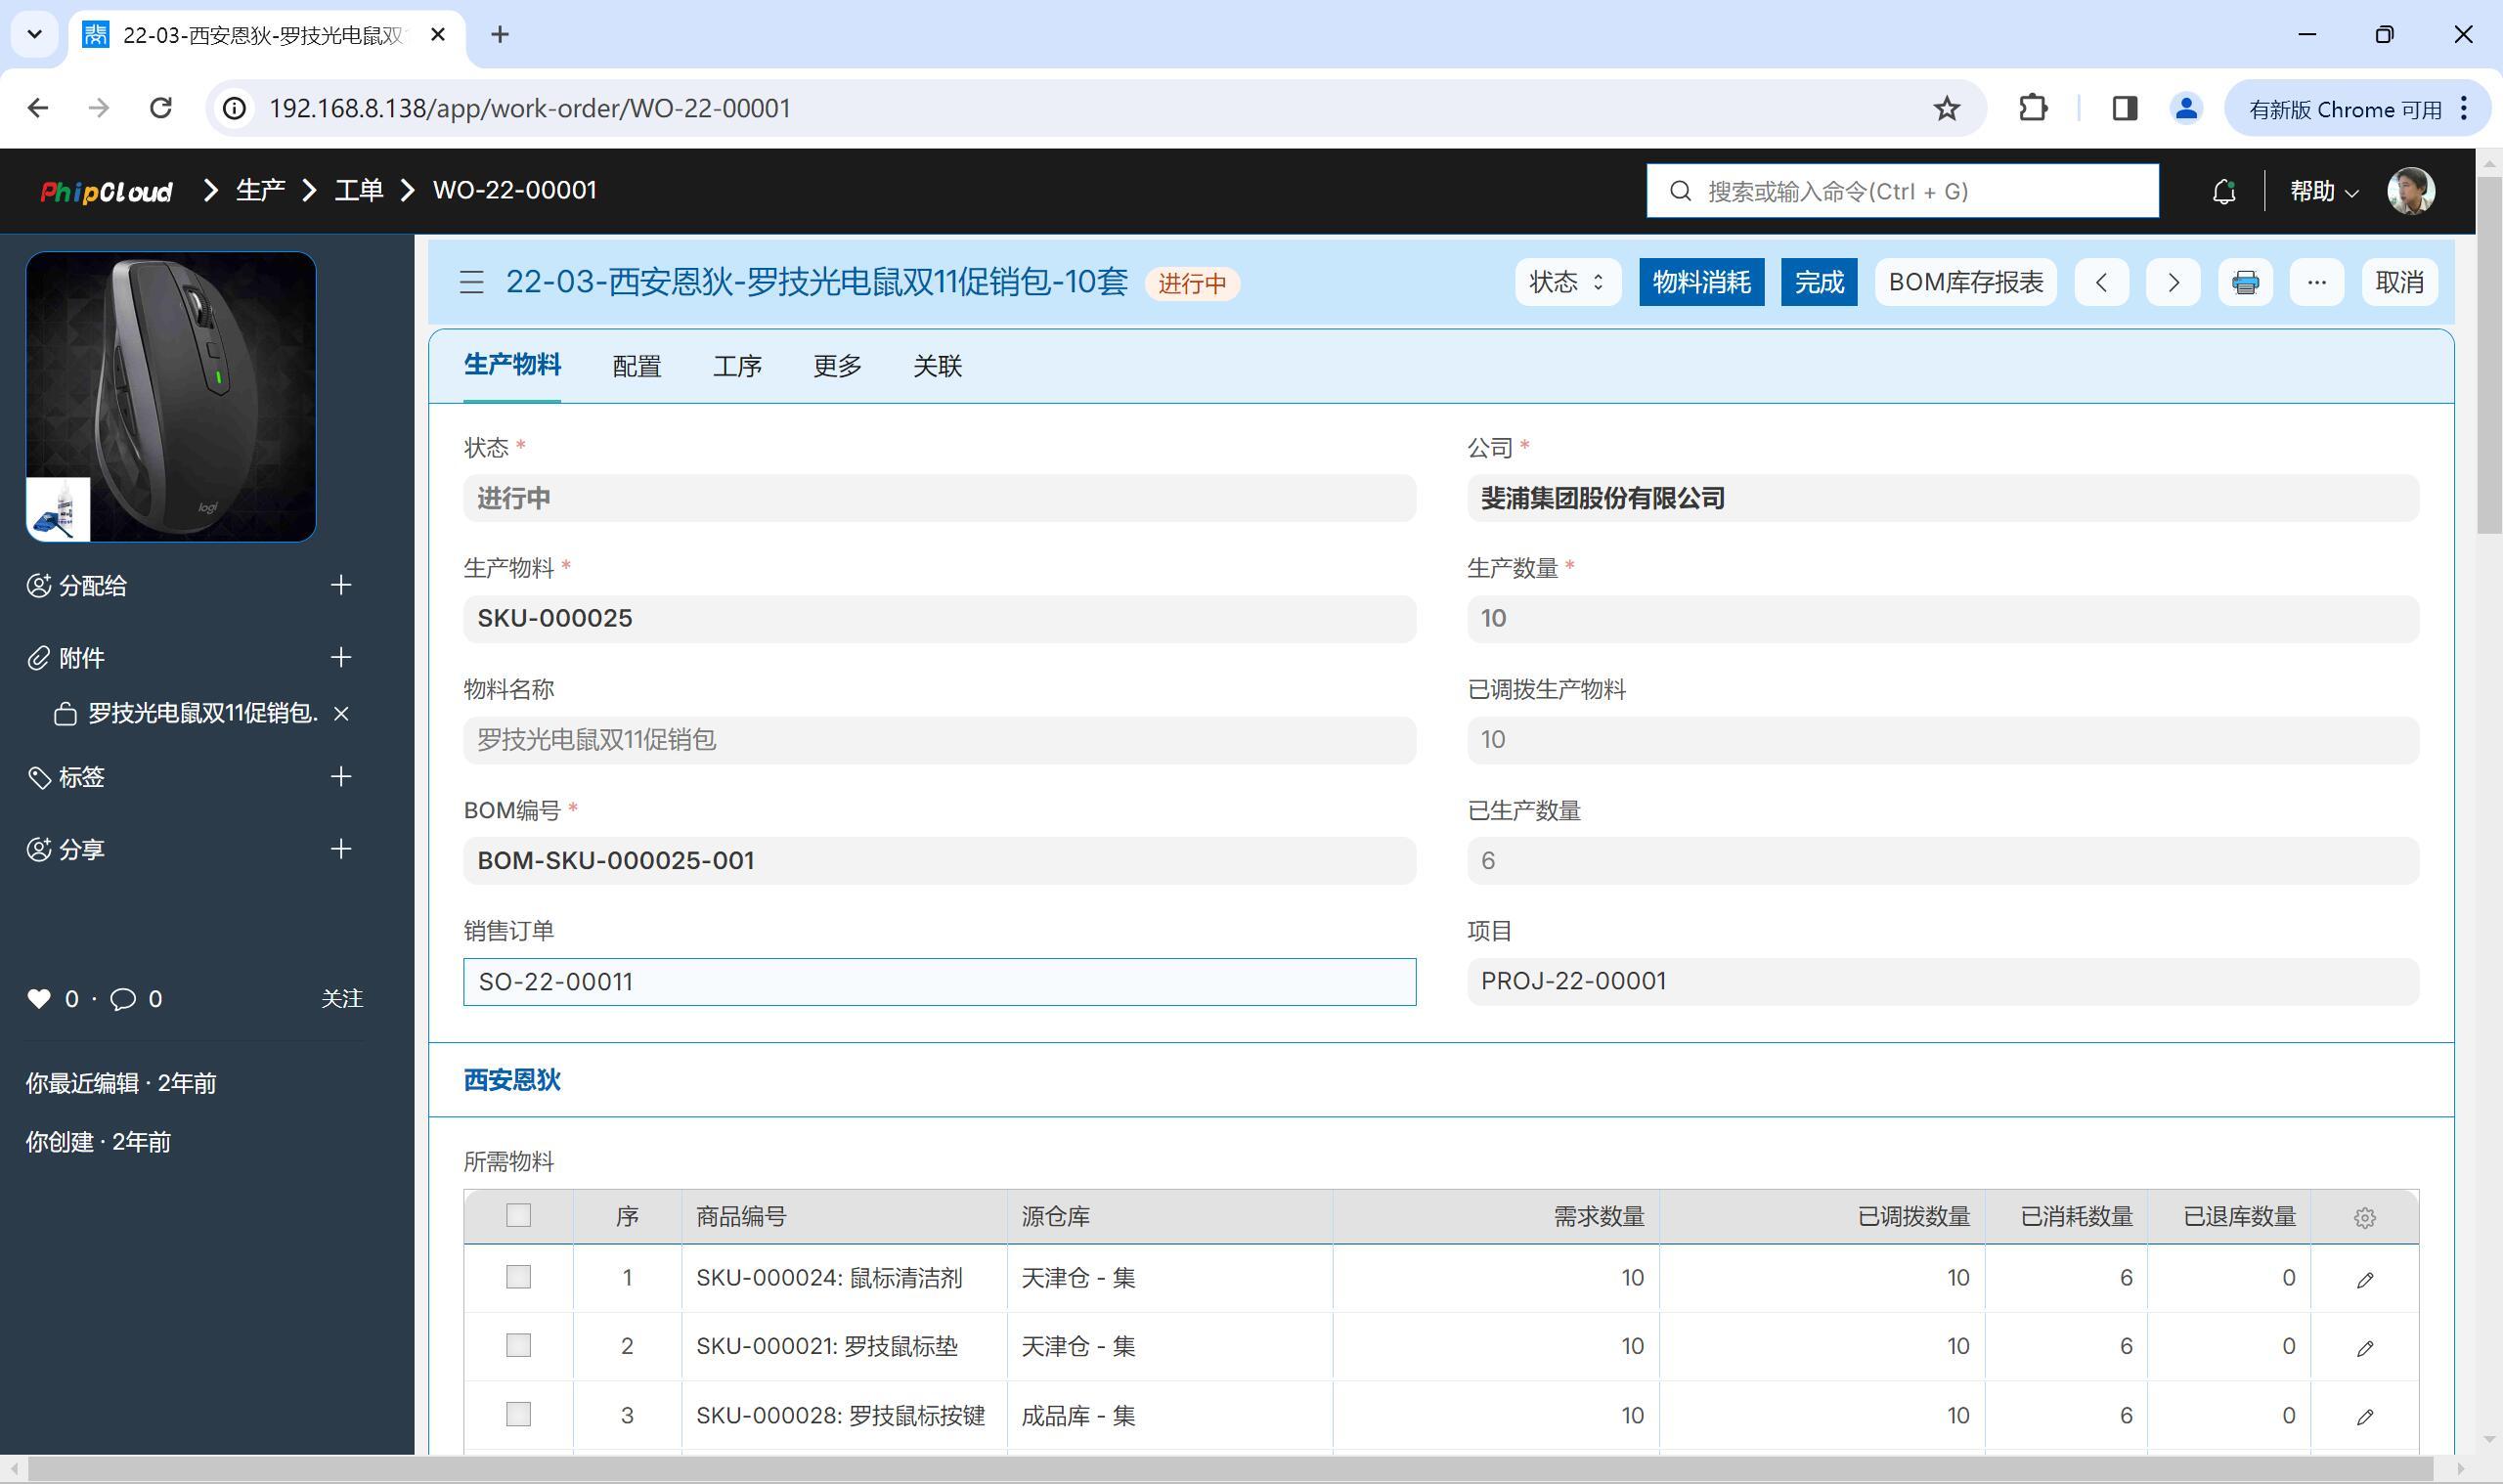
Task: Open the 状态 dropdown button
Action: [x=1567, y=283]
